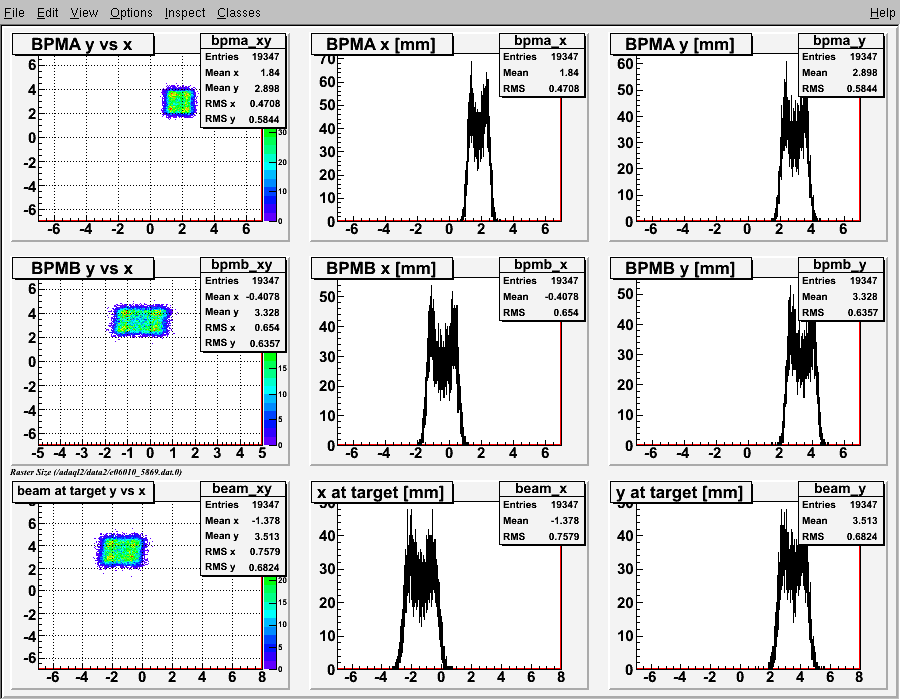Click 'Entries 19347' in bpma_xy stats
The image size is (900, 700).
coord(242,57)
